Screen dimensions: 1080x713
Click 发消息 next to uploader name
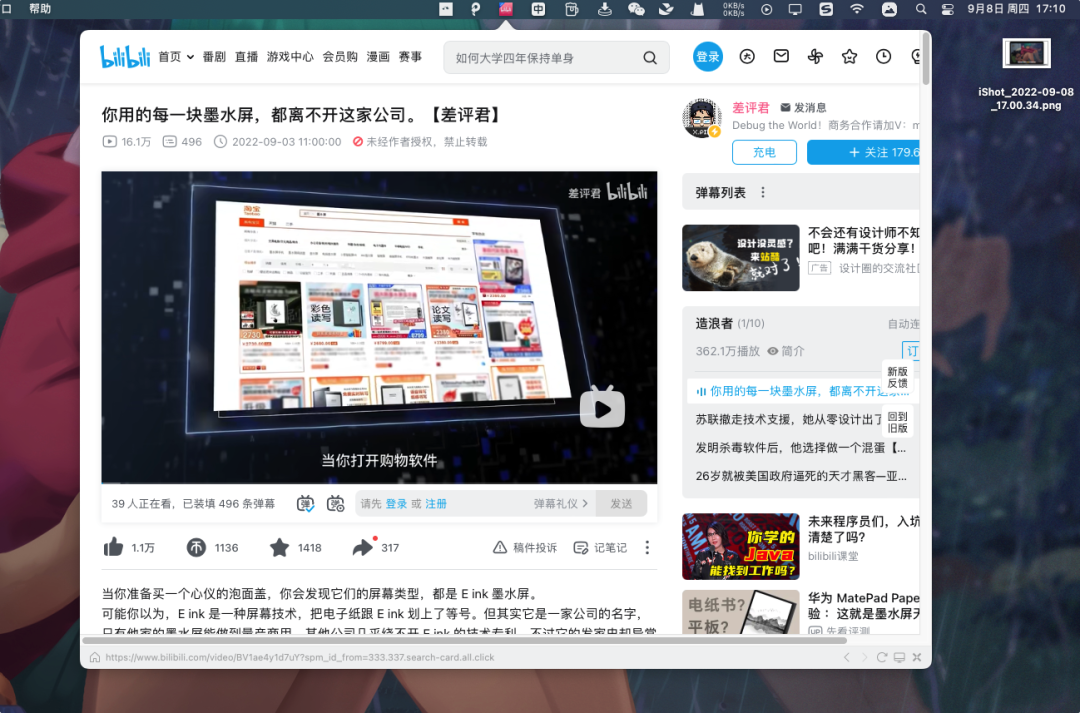[803, 107]
